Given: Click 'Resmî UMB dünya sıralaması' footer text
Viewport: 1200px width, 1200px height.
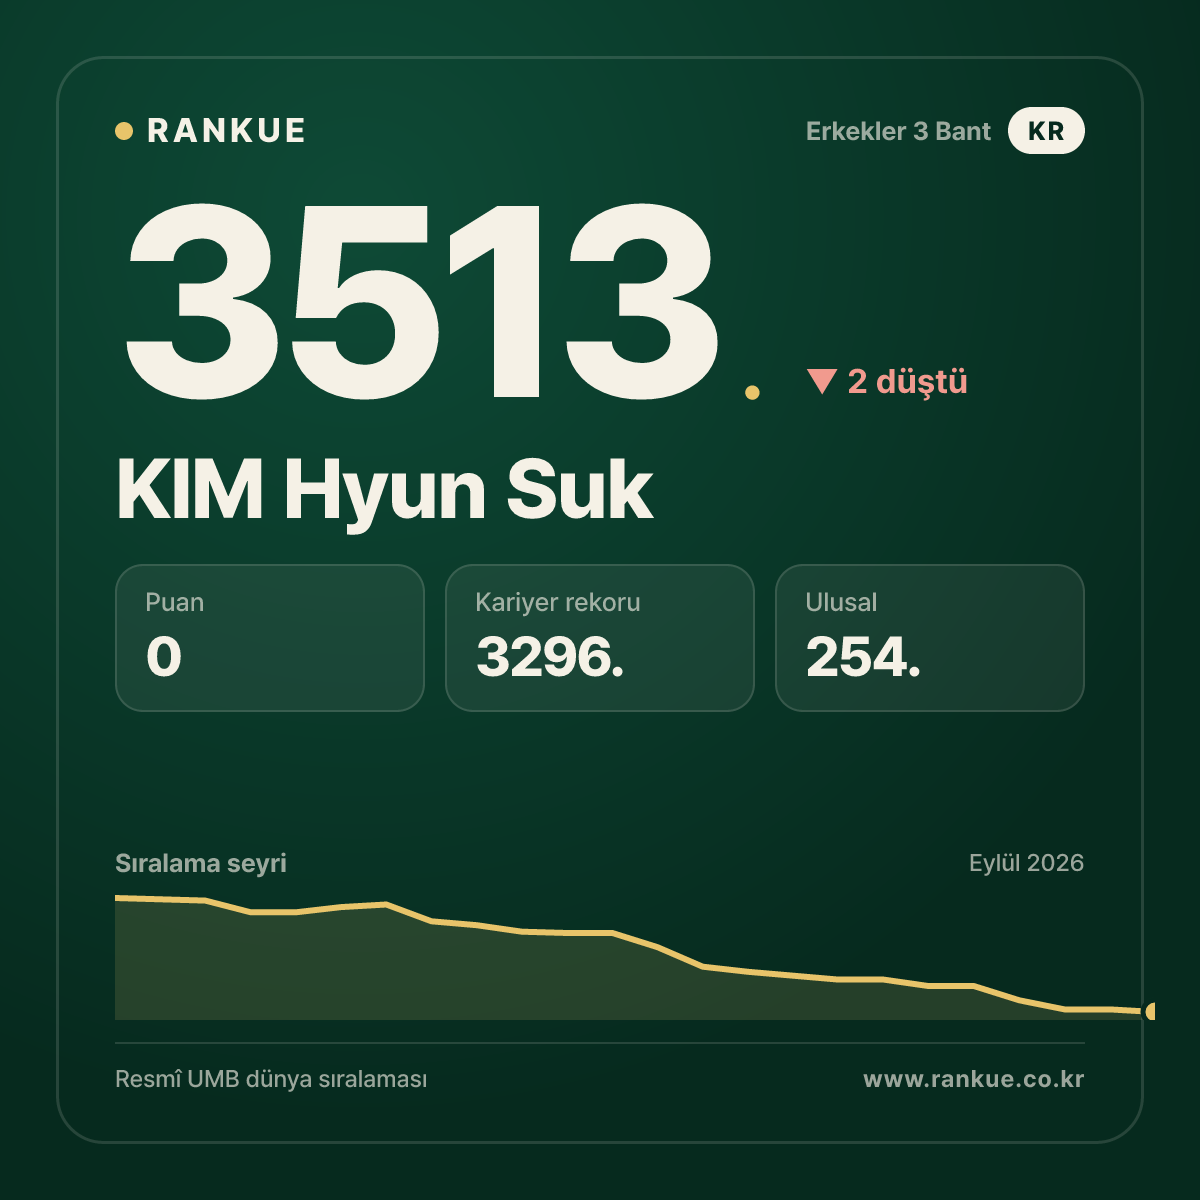Looking at the screenshot, I should (x=271, y=1080).
